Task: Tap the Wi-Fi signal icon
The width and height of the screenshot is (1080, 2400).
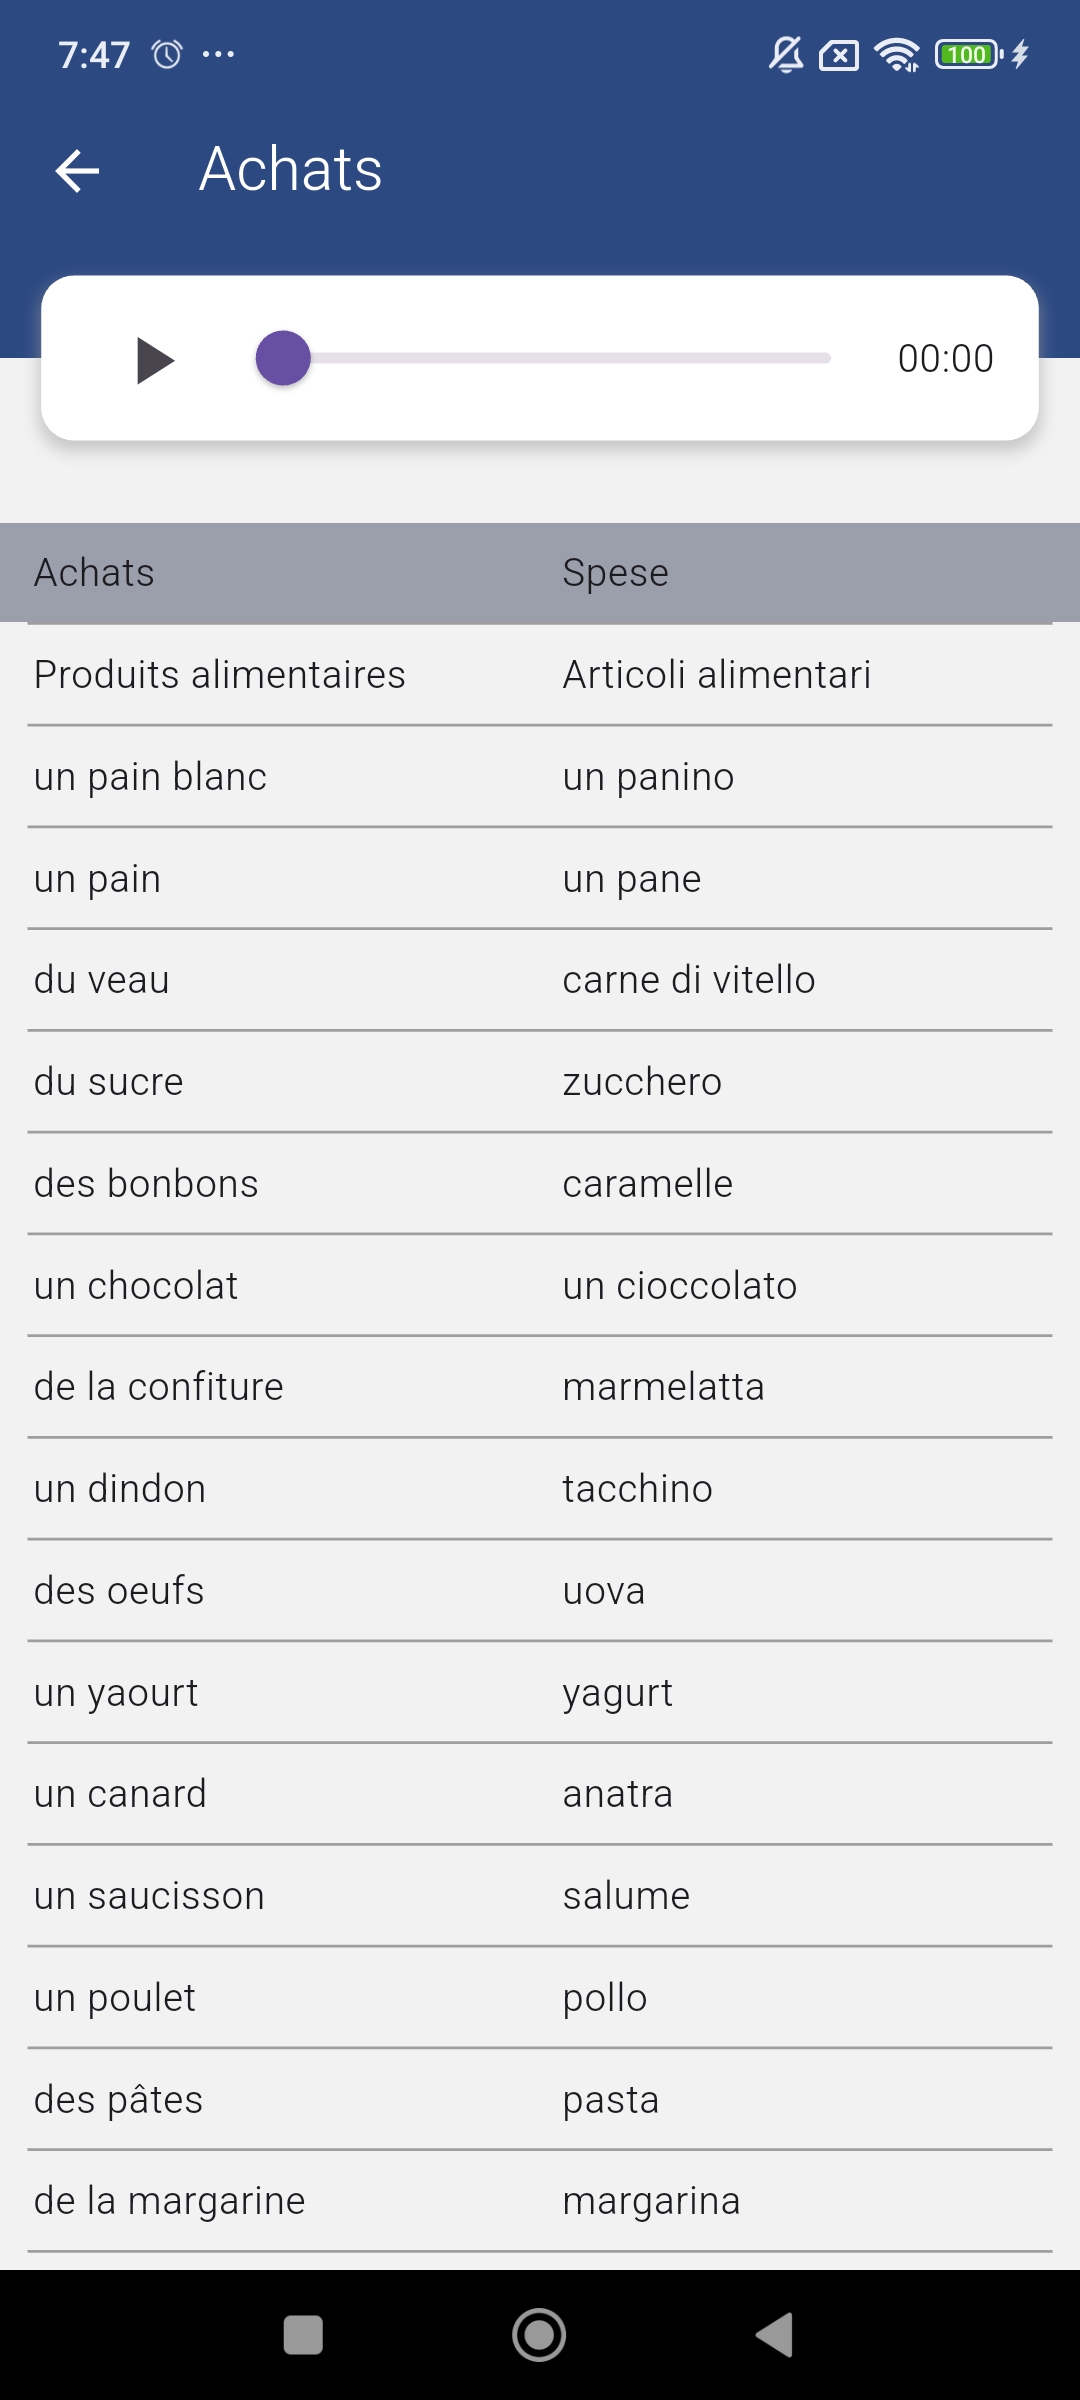Action: coord(896,54)
